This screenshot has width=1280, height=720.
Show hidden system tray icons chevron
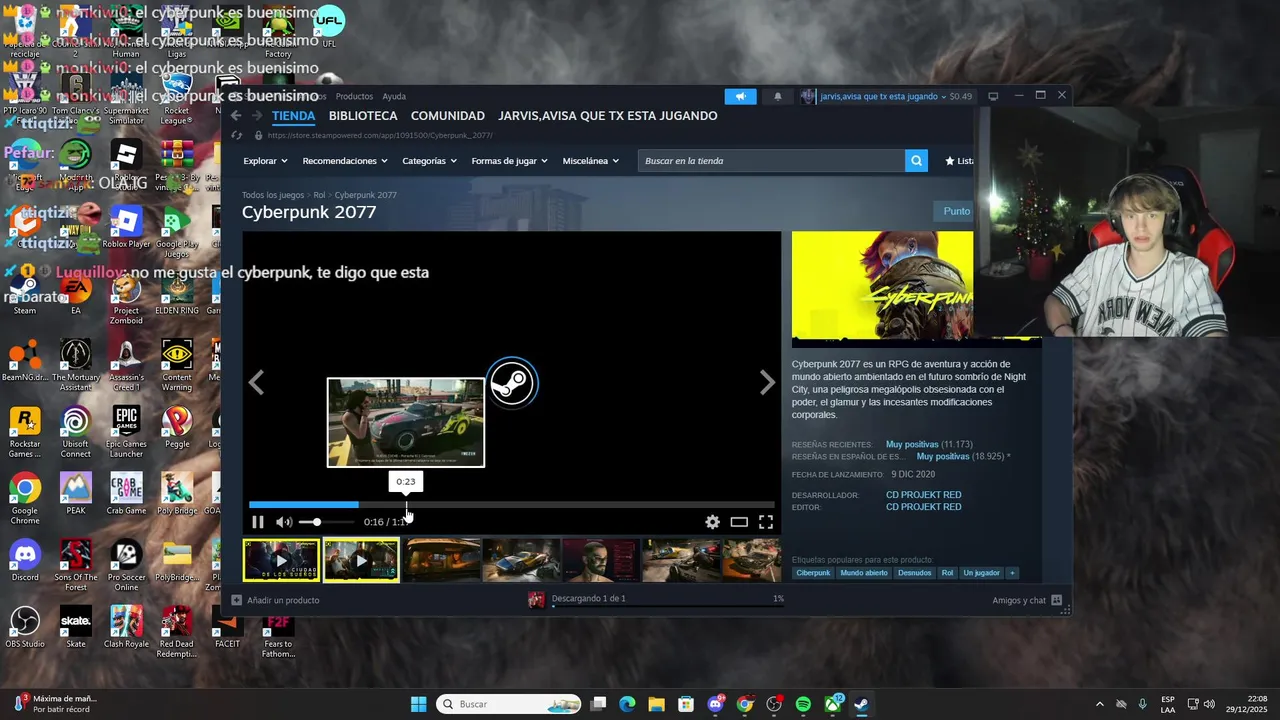(1100, 704)
